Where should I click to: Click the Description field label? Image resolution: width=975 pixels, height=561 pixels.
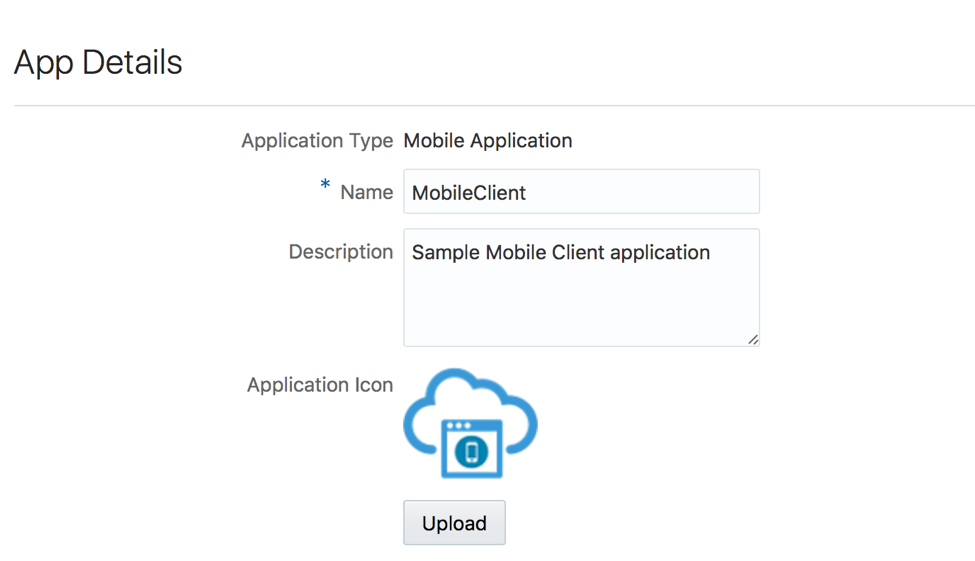[x=340, y=252]
